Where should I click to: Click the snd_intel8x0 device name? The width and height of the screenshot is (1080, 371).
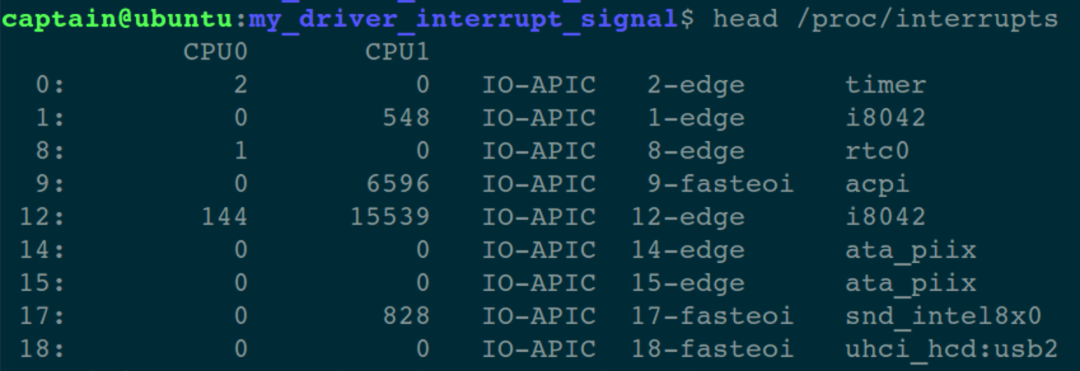click(x=943, y=317)
